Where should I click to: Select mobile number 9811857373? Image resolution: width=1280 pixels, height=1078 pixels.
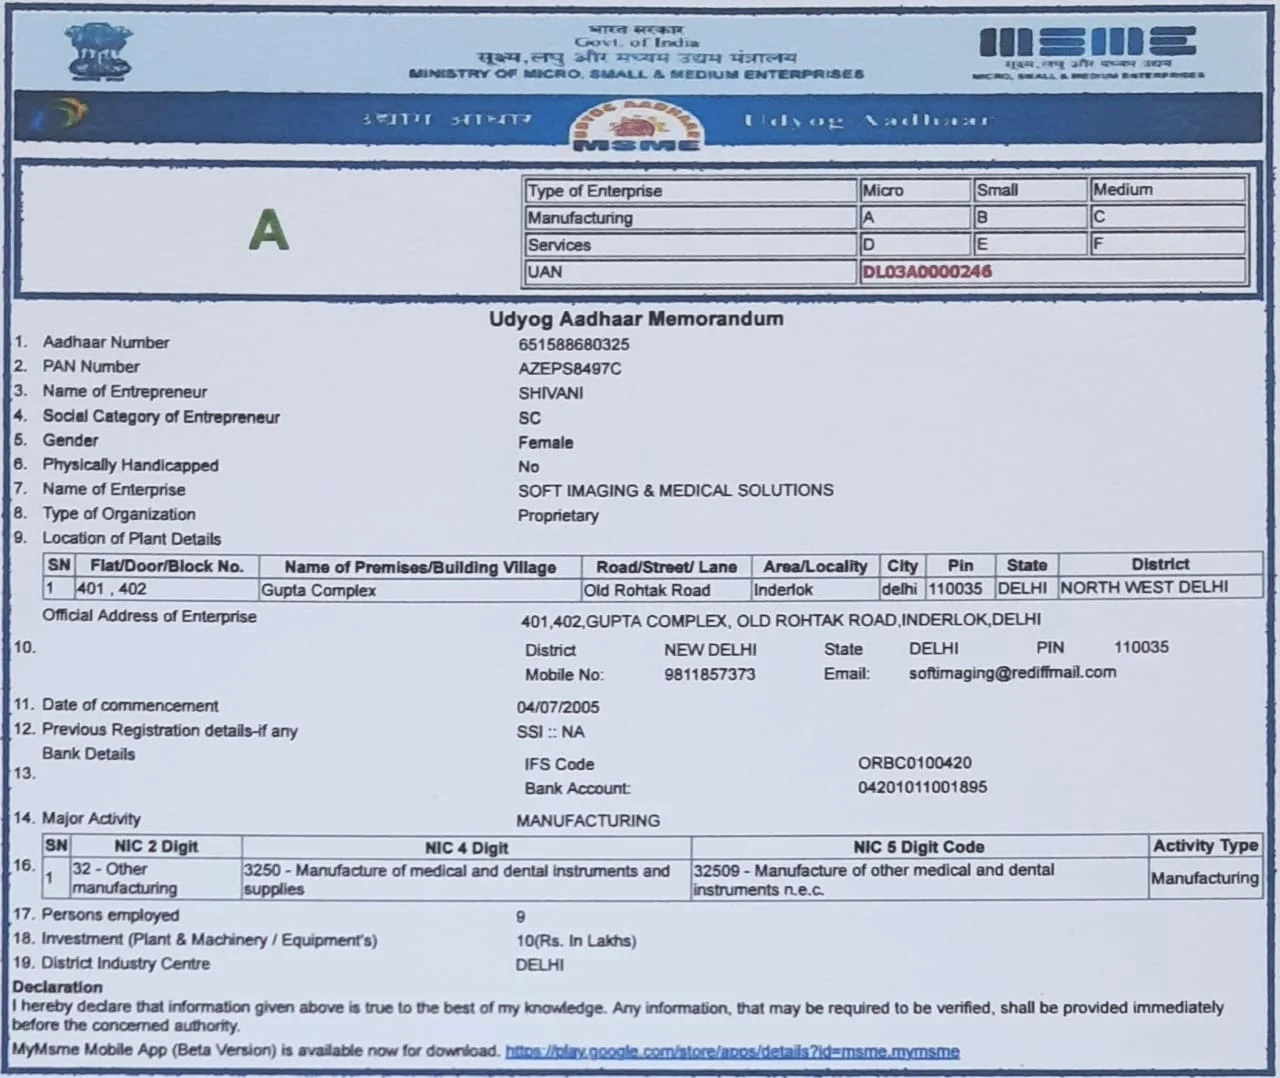(710, 674)
